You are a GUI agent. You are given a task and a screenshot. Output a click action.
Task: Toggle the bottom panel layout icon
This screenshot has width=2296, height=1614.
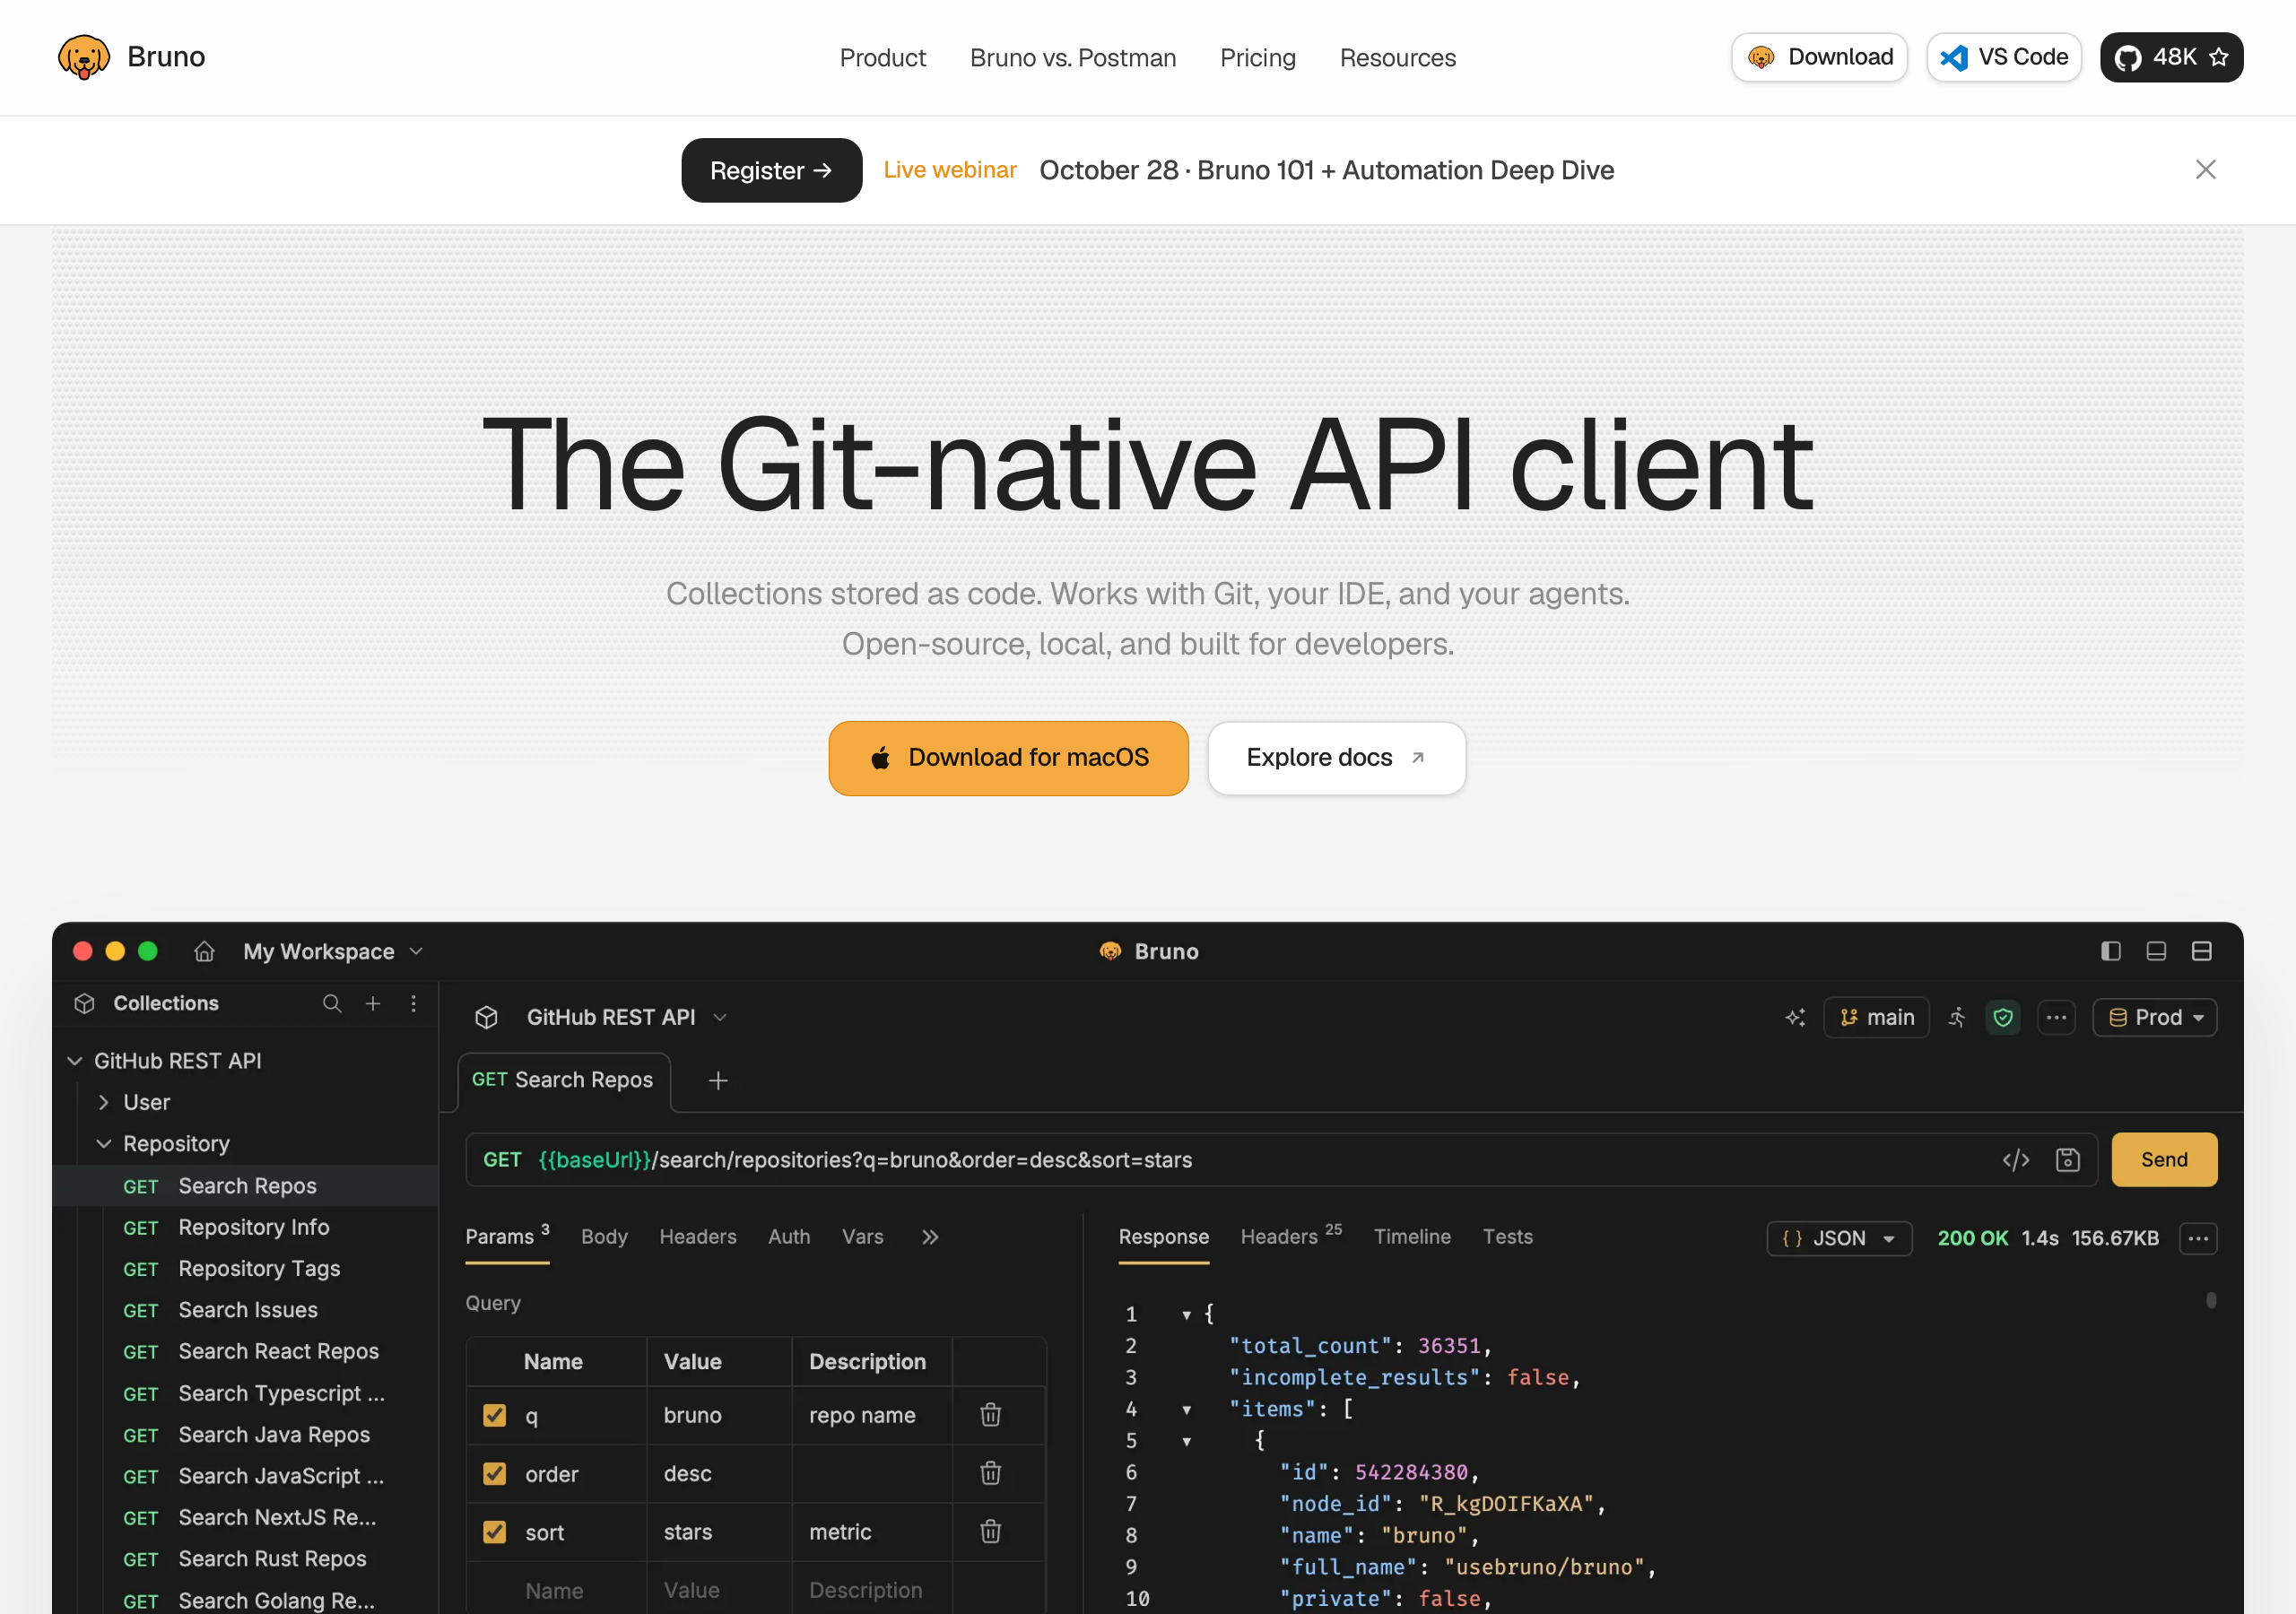[x=2156, y=951]
